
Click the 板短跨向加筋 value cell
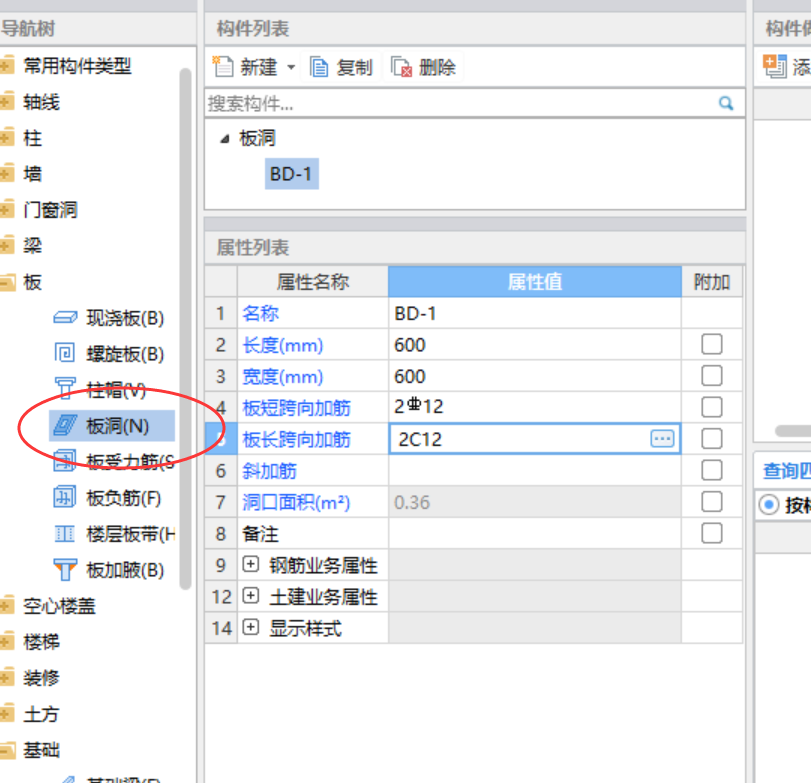click(x=534, y=407)
